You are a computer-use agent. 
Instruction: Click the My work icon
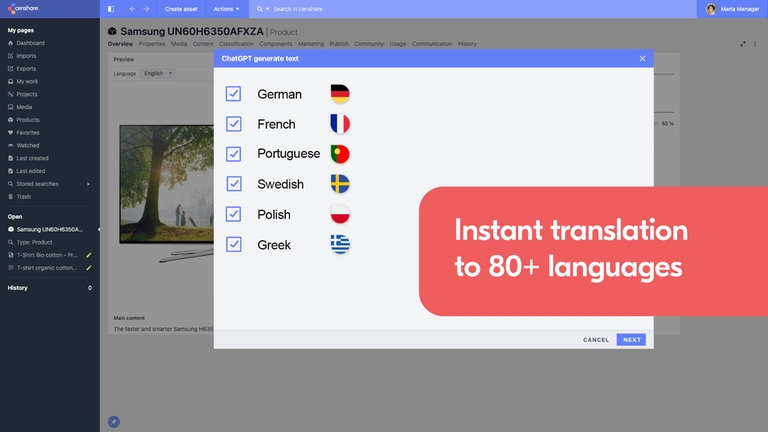(x=10, y=81)
